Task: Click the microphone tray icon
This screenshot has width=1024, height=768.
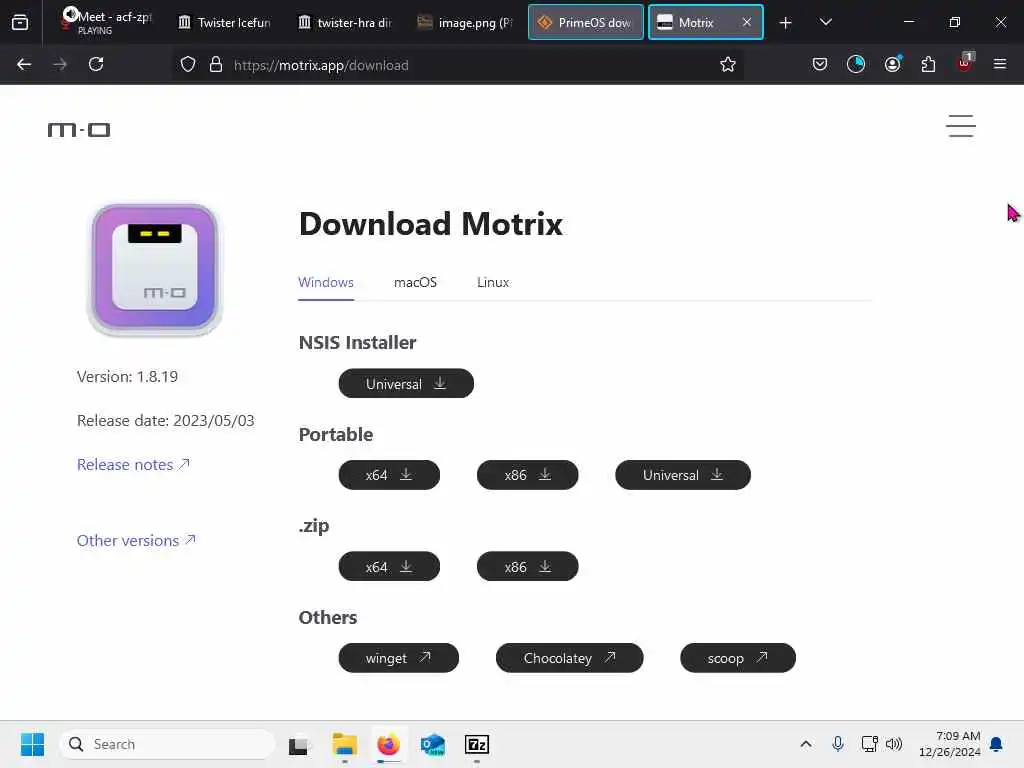Action: 838,744
